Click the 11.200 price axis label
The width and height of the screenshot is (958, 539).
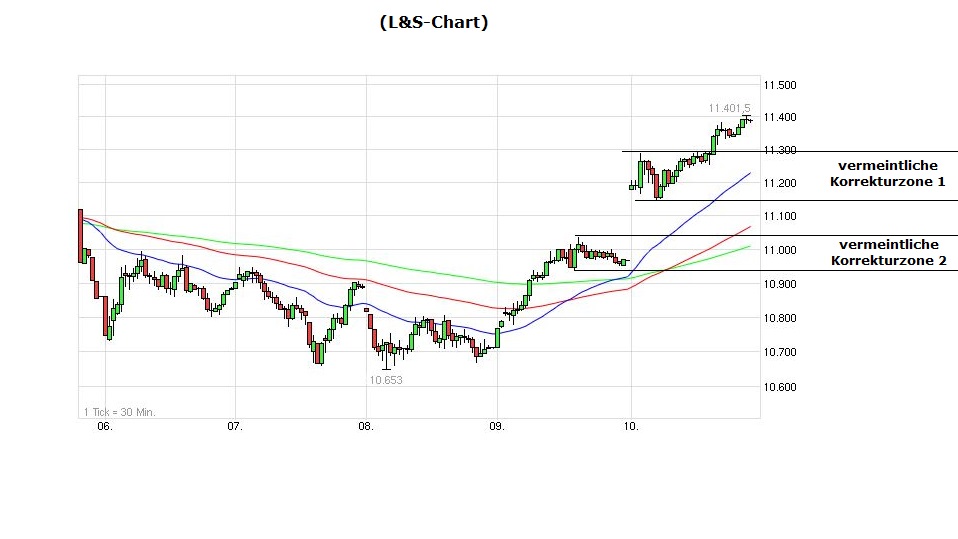click(x=779, y=183)
